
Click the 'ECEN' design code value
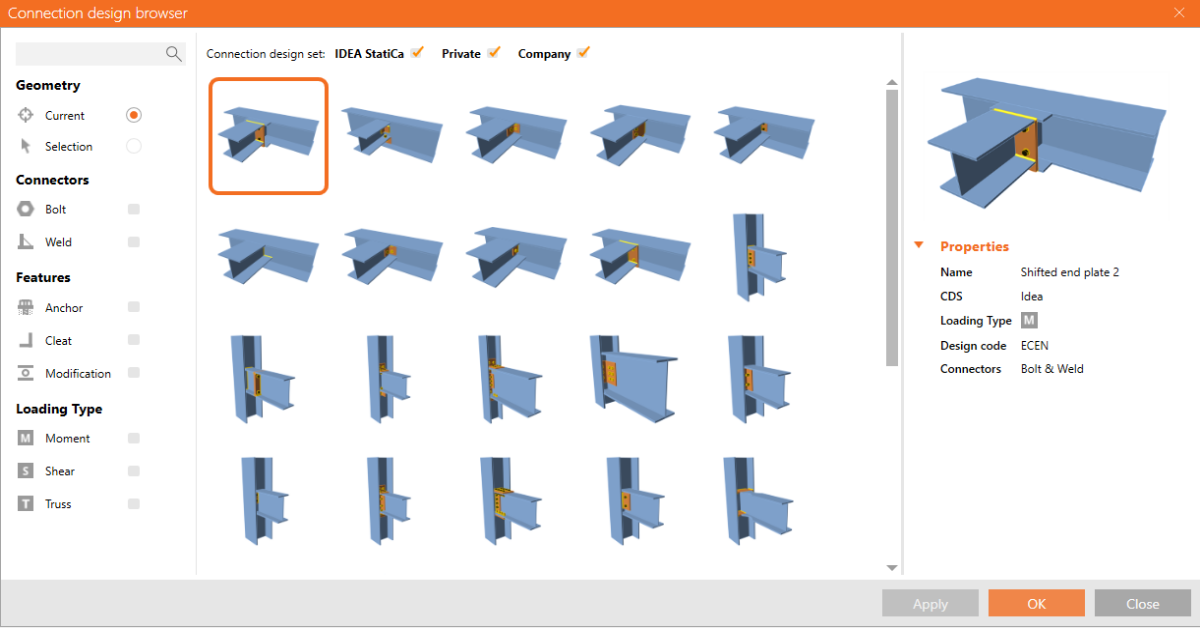point(1034,345)
